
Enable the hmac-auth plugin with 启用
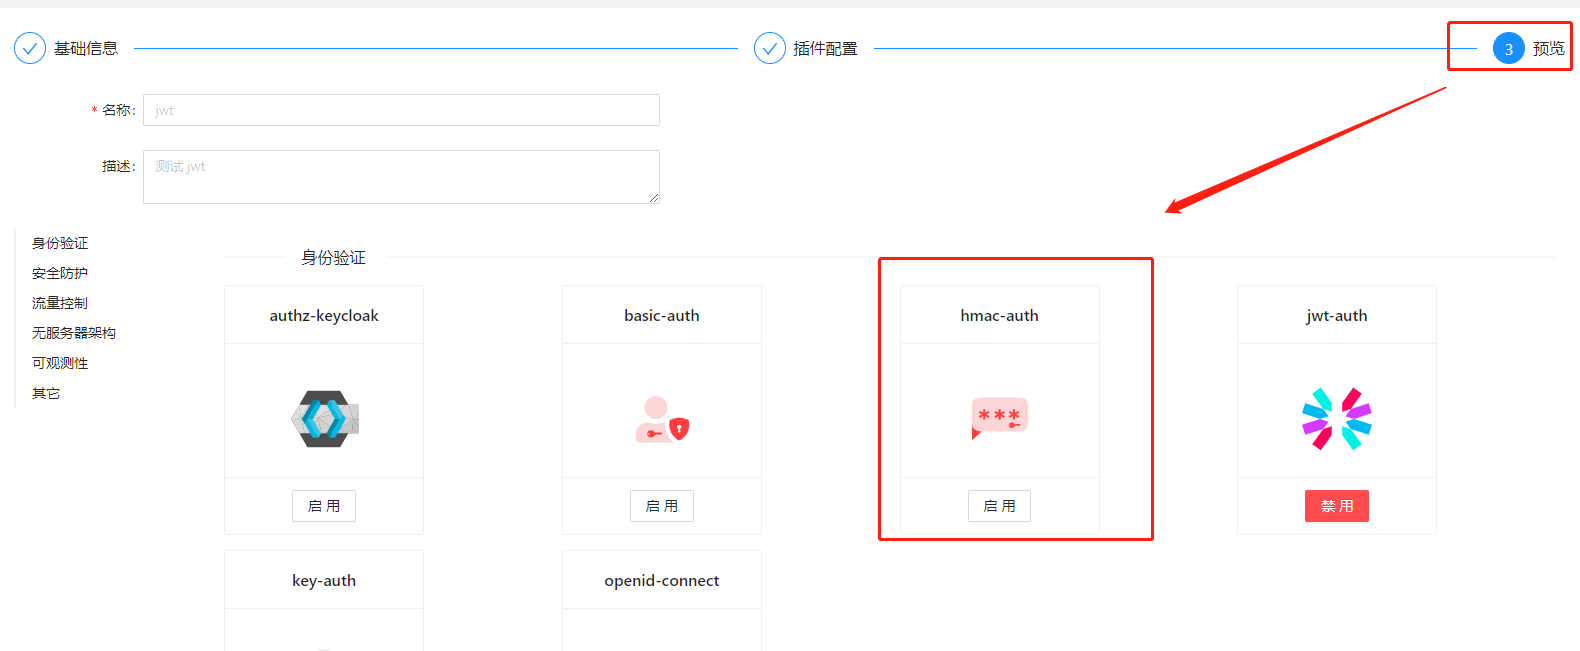[x=999, y=506]
